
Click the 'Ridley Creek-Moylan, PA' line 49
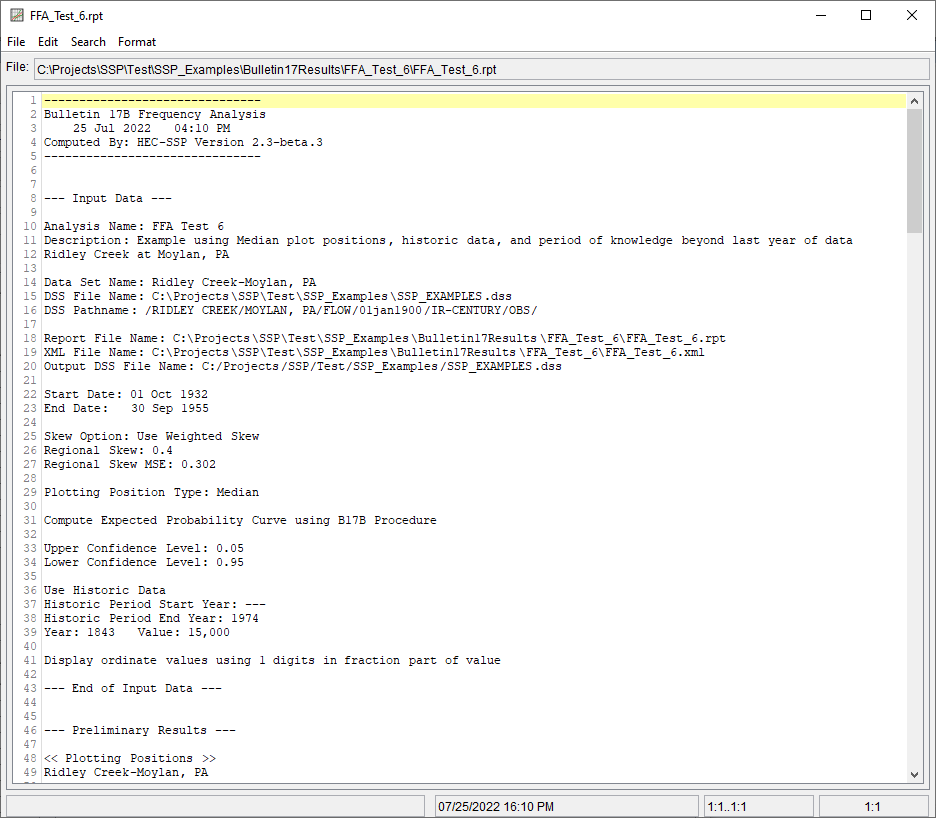126,772
